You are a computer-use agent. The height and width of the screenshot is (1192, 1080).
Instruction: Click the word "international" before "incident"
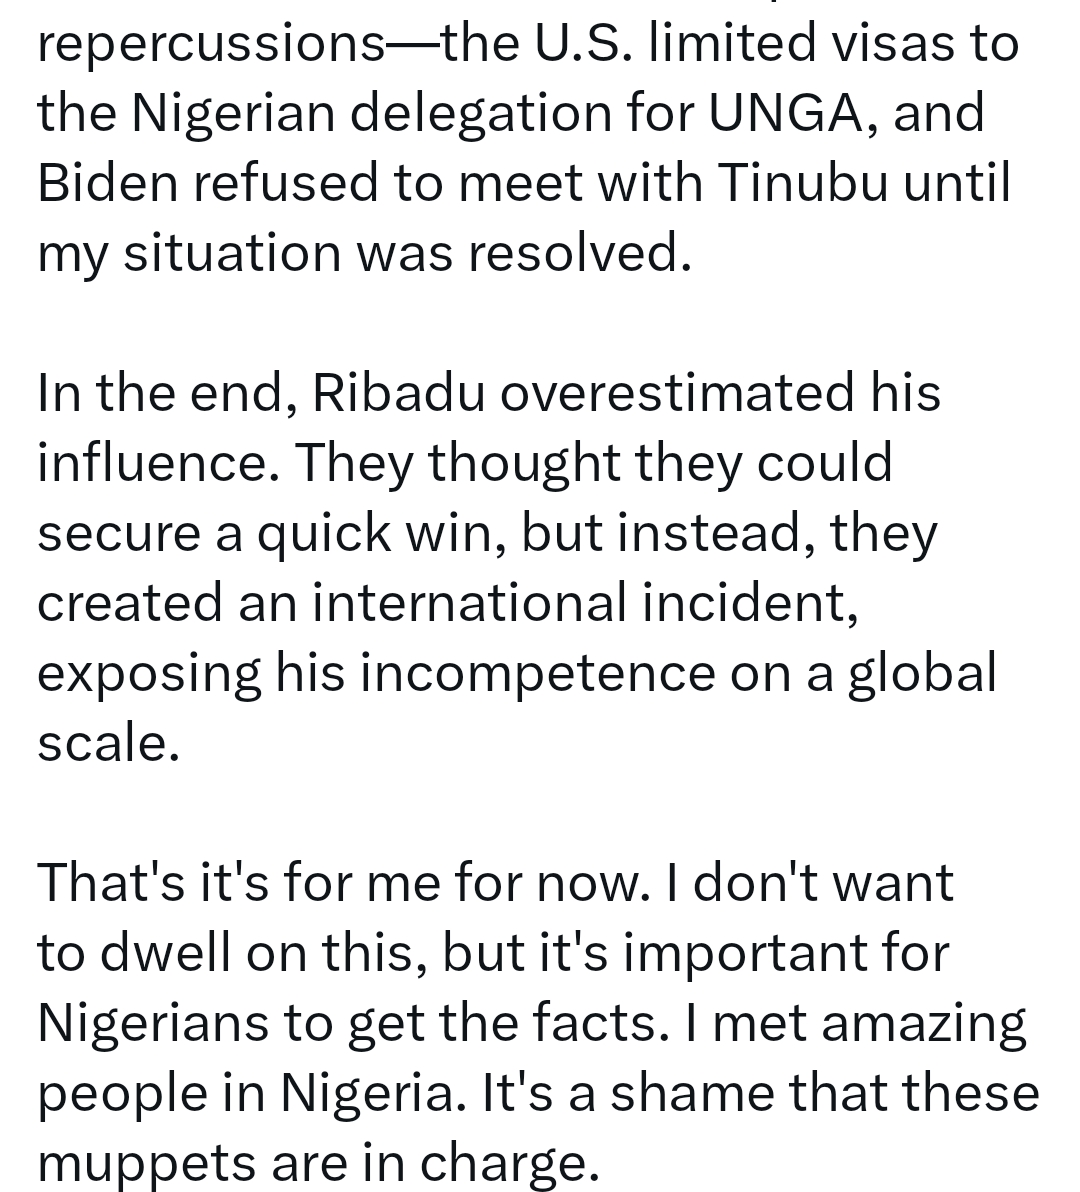click(470, 602)
